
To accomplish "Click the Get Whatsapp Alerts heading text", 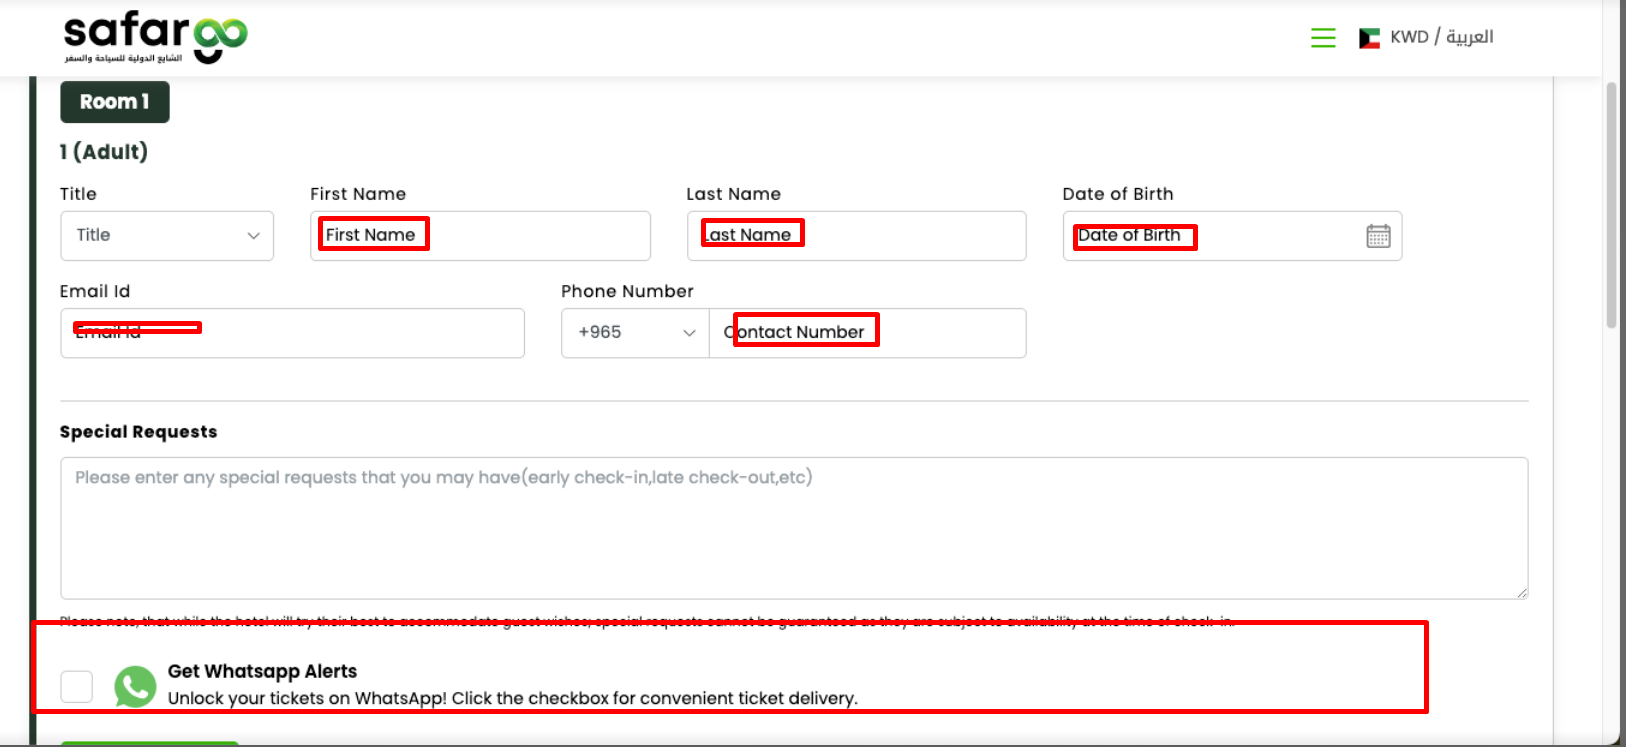I will tap(262, 671).
